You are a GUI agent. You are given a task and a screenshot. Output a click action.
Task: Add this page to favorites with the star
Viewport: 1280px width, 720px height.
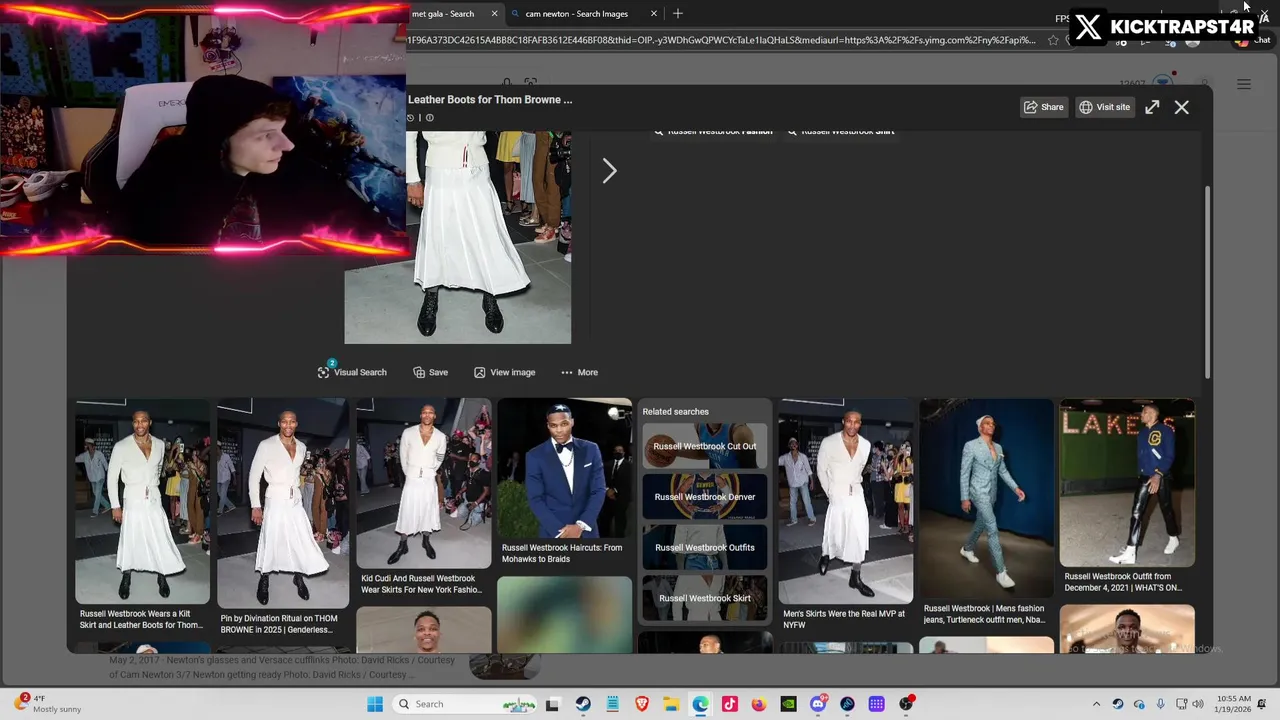[1053, 40]
